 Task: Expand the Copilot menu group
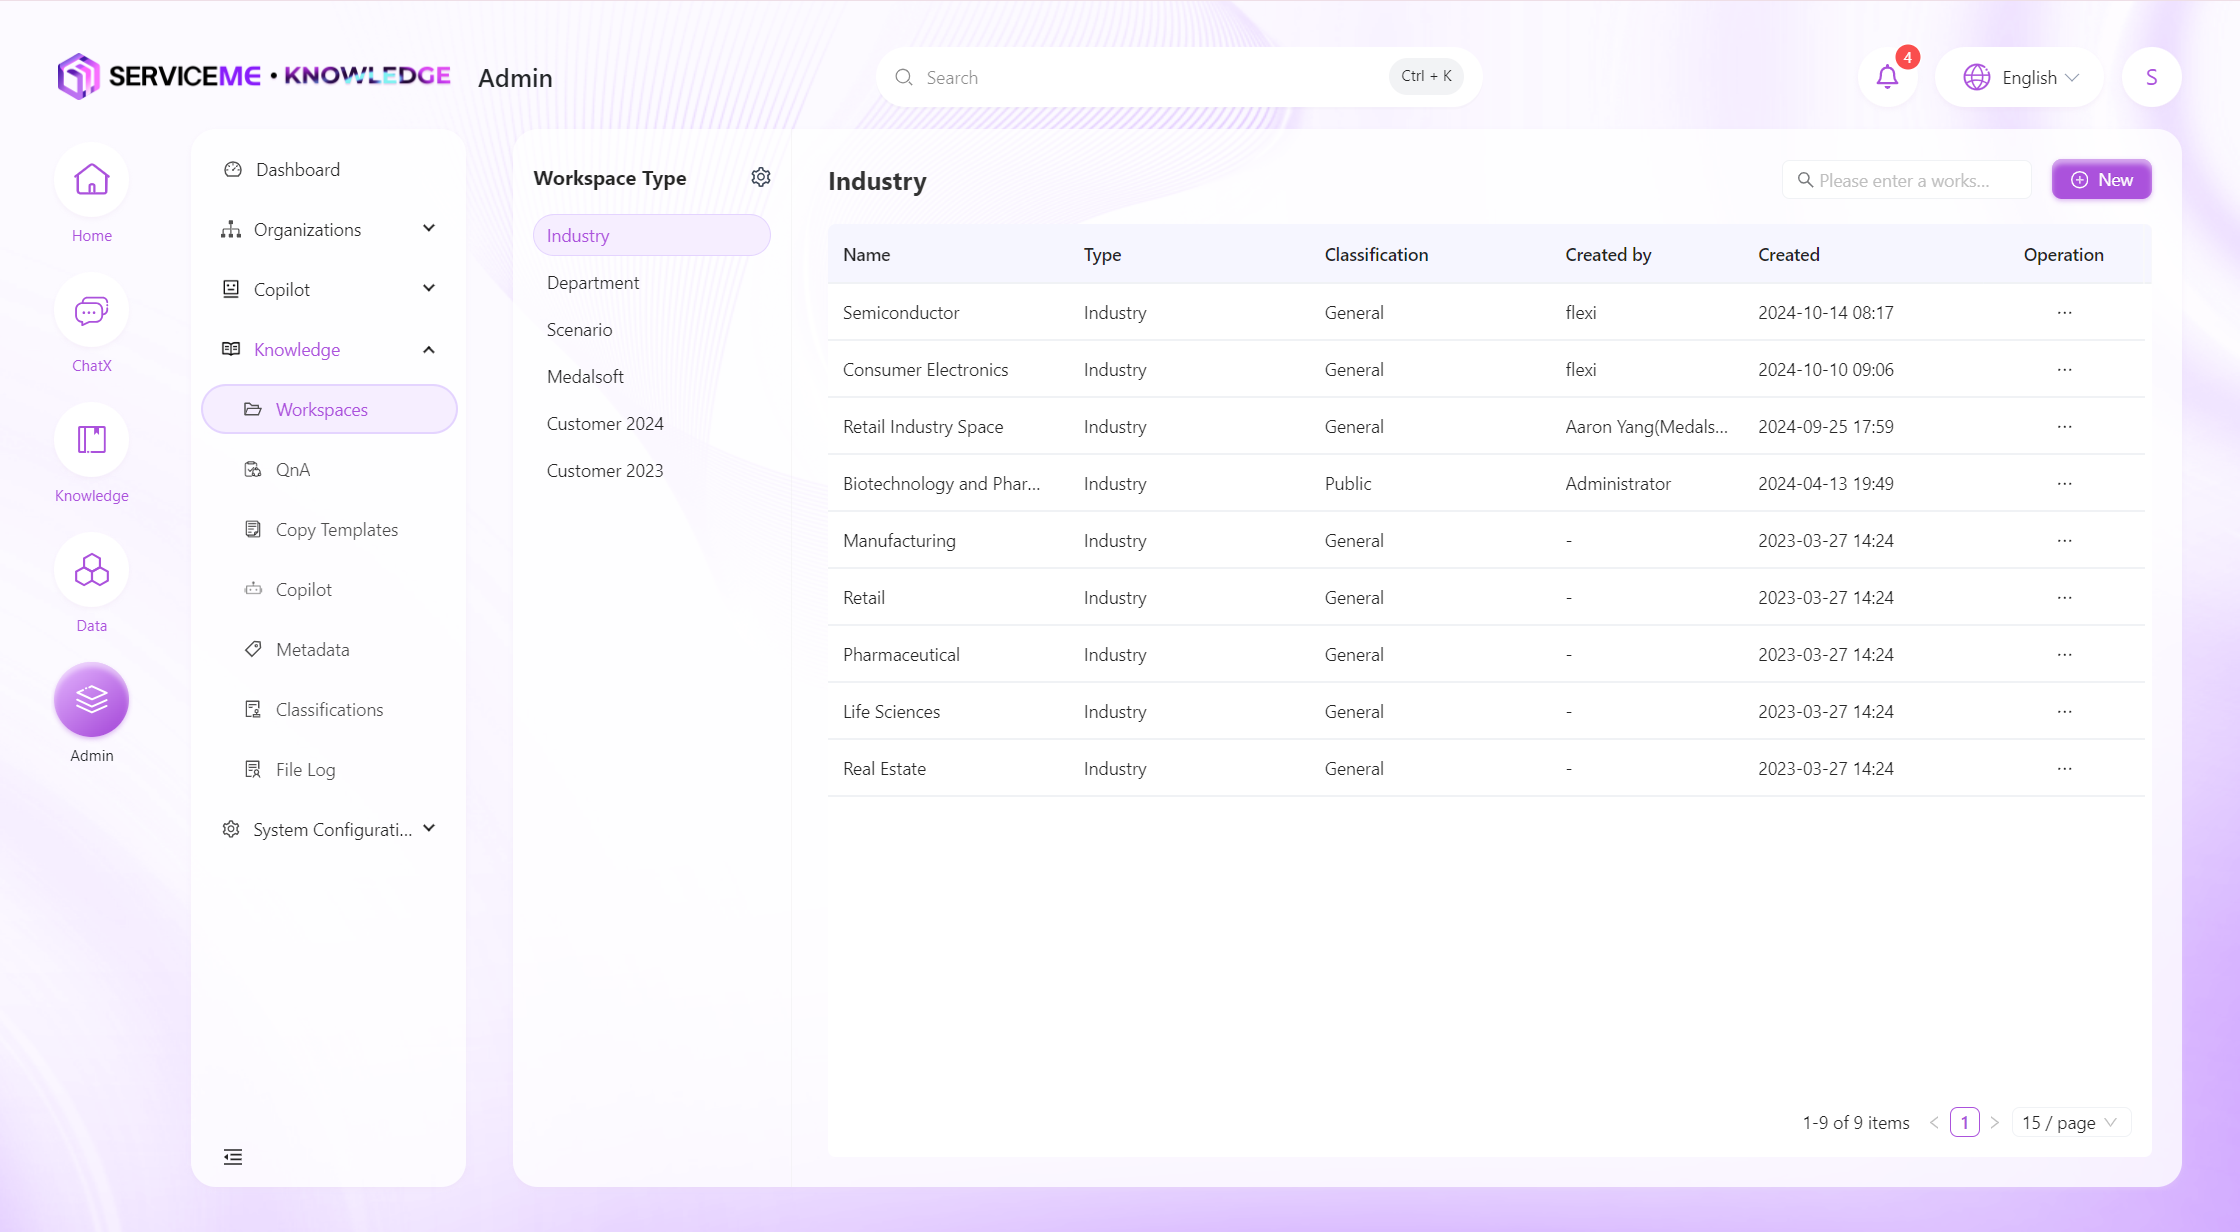[x=328, y=289]
